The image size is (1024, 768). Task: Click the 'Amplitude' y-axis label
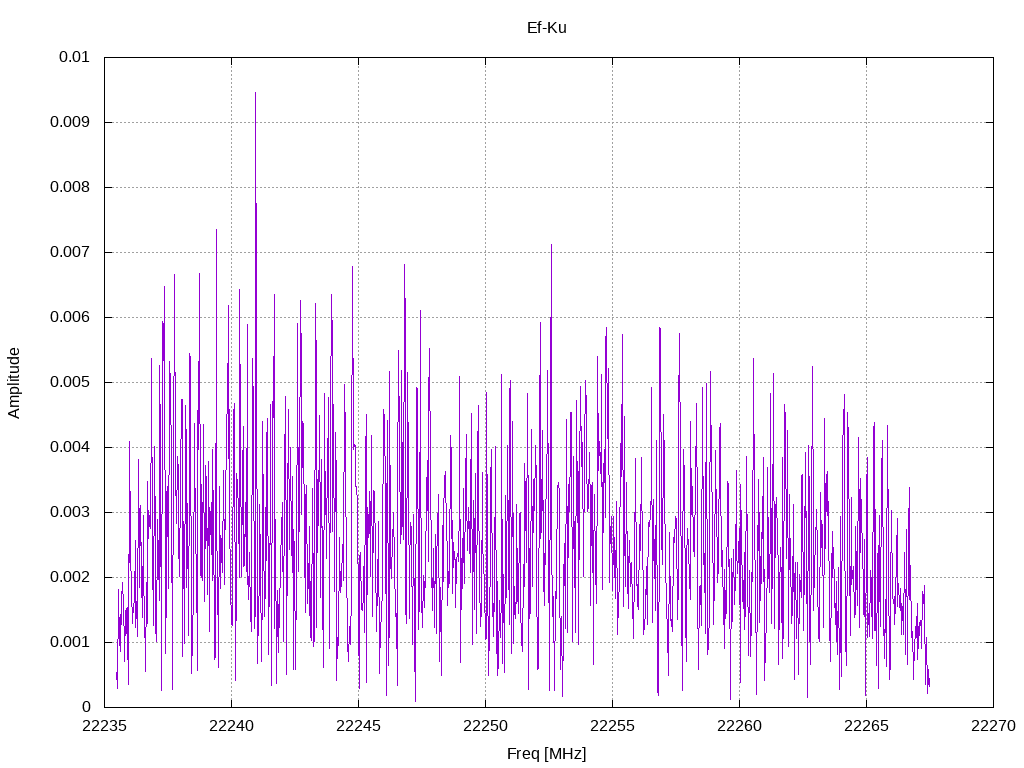point(14,383)
